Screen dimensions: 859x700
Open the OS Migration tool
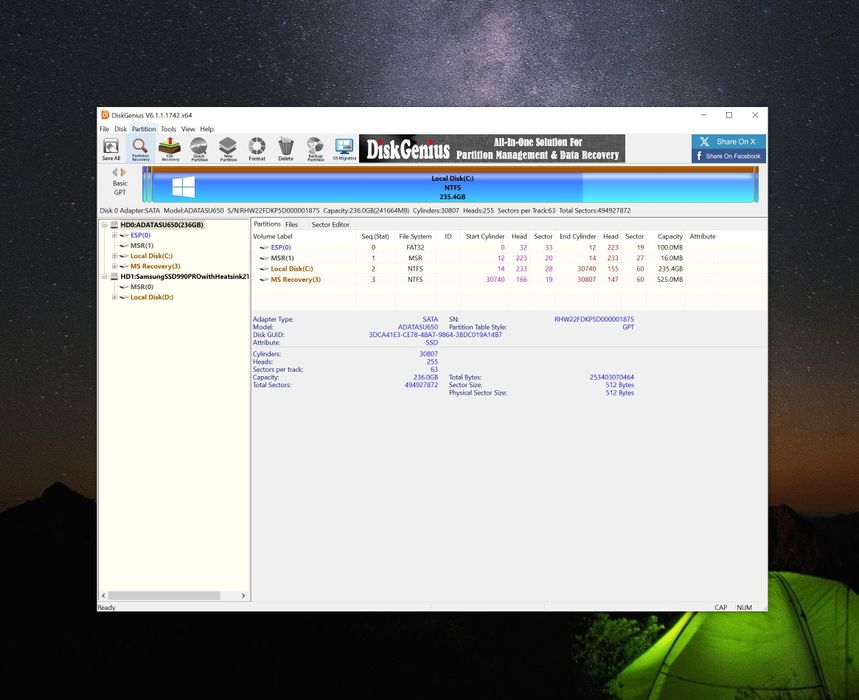click(x=345, y=149)
